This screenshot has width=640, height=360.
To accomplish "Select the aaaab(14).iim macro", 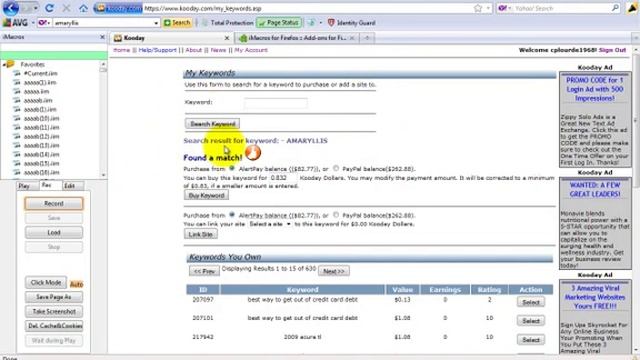I will pyautogui.click(x=41, y=154).
